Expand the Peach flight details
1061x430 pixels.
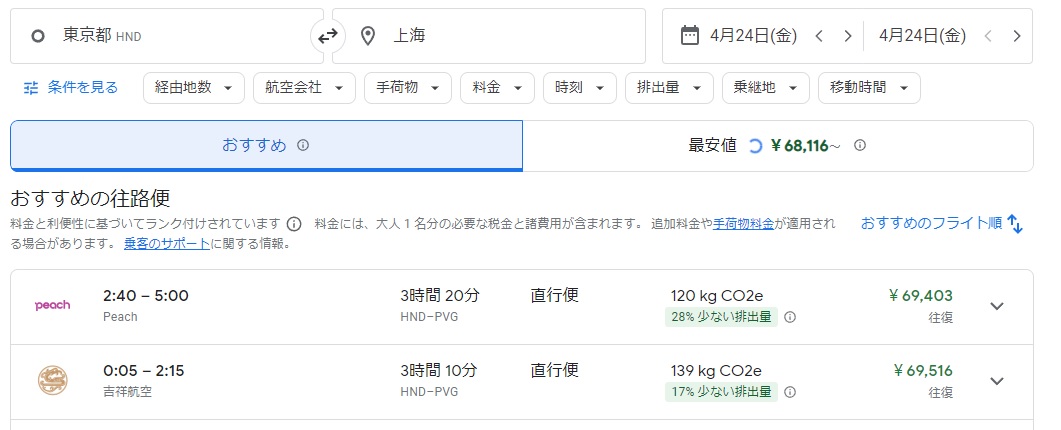[x=996, y=306]
